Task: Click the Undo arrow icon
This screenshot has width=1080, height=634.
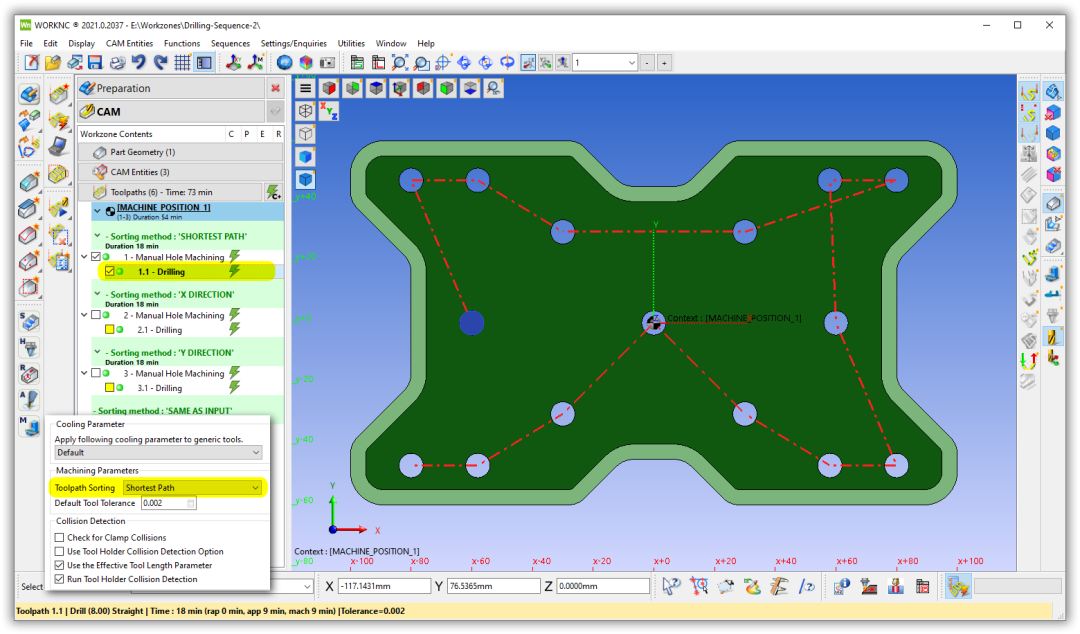Action: pyautogui.click(x=138, y=63)
